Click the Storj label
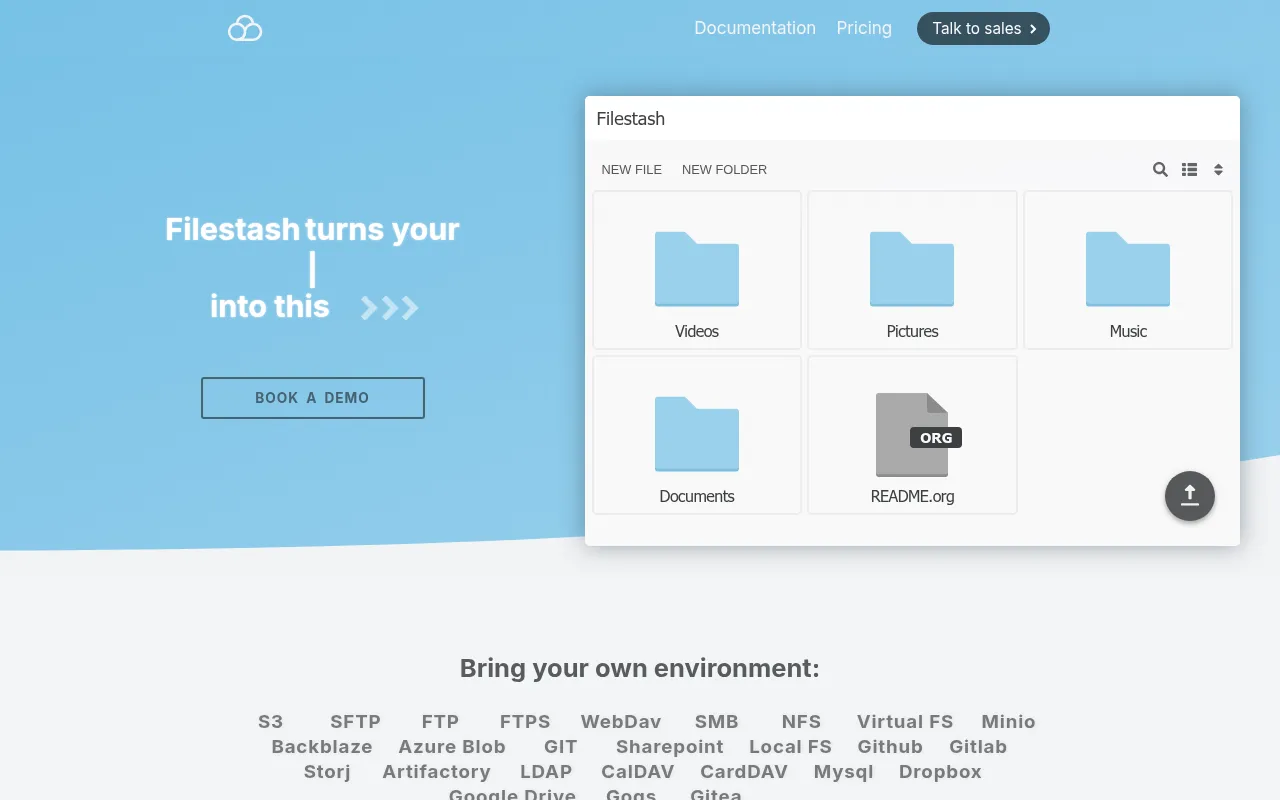1280x800 pixels. [x=327, y=772]
